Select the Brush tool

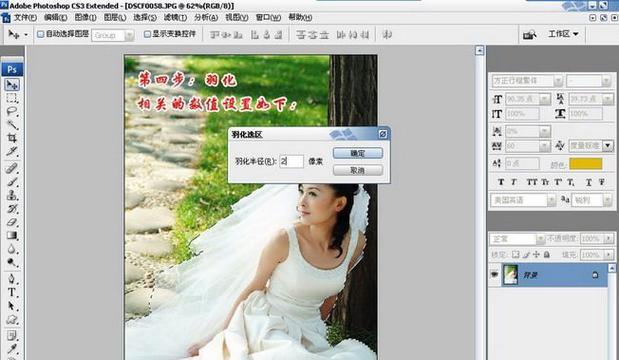(12, 182)
